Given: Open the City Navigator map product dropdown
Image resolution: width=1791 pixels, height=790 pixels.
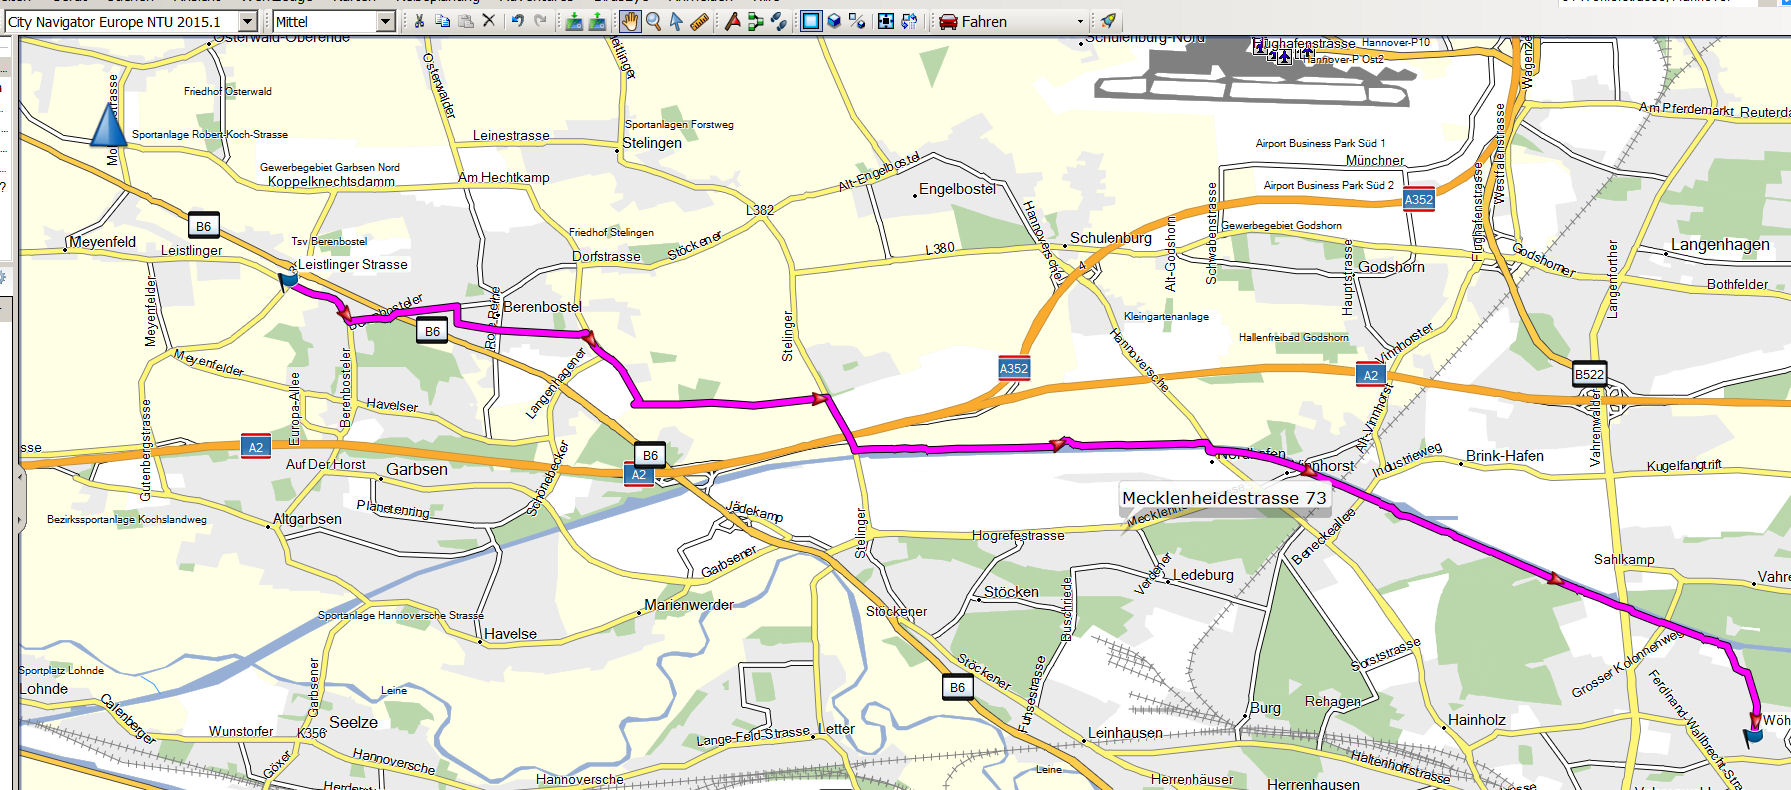Looking at the screenshot, I should point(248,21).
